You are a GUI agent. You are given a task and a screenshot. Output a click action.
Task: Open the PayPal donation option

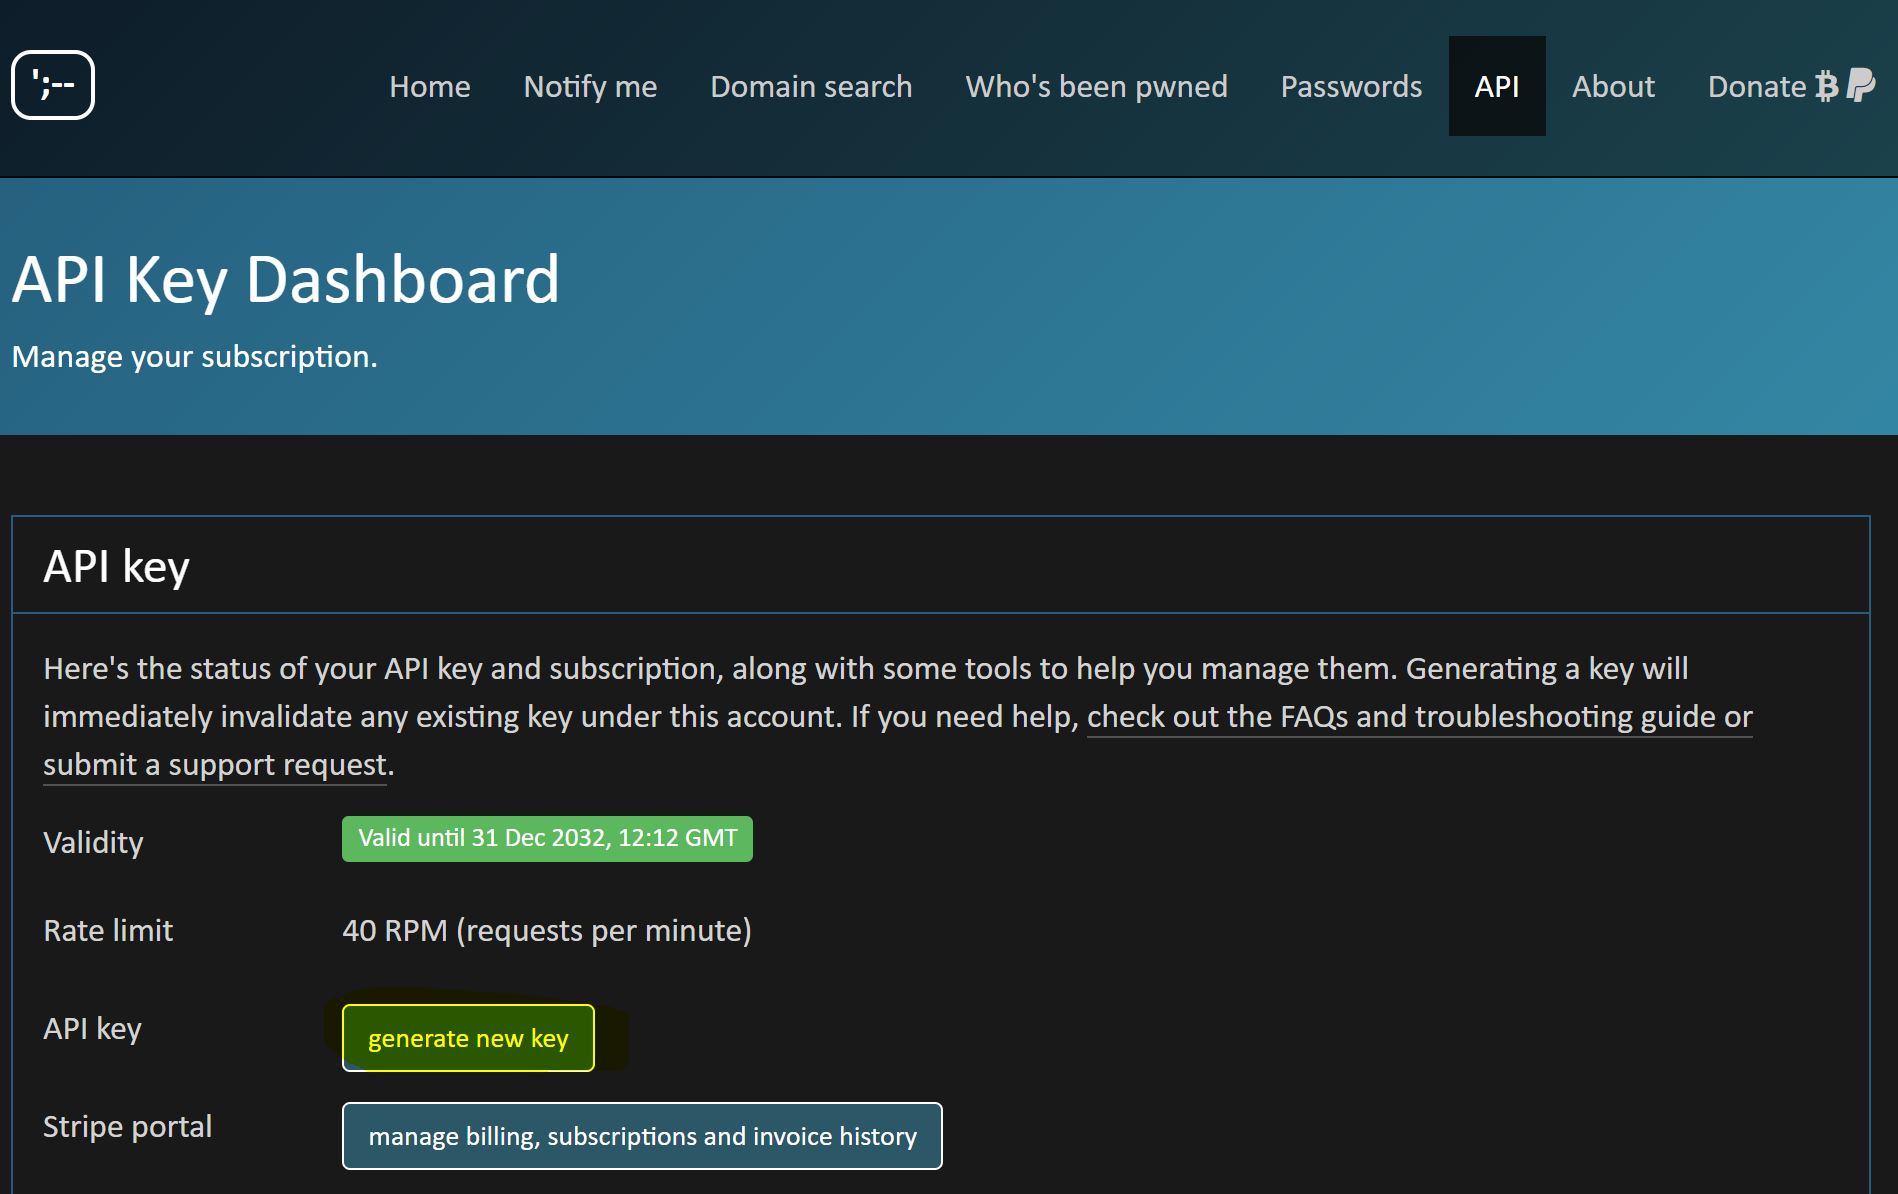[1866, 86]
